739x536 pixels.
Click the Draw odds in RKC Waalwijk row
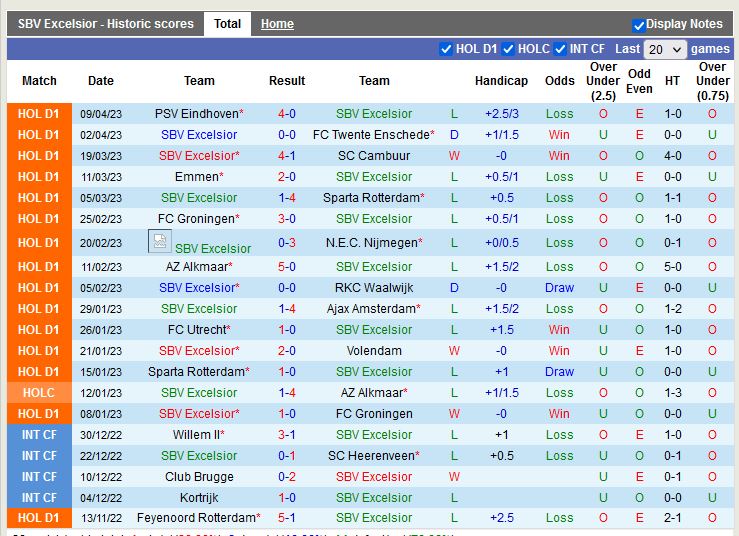[x=559, y=288]
